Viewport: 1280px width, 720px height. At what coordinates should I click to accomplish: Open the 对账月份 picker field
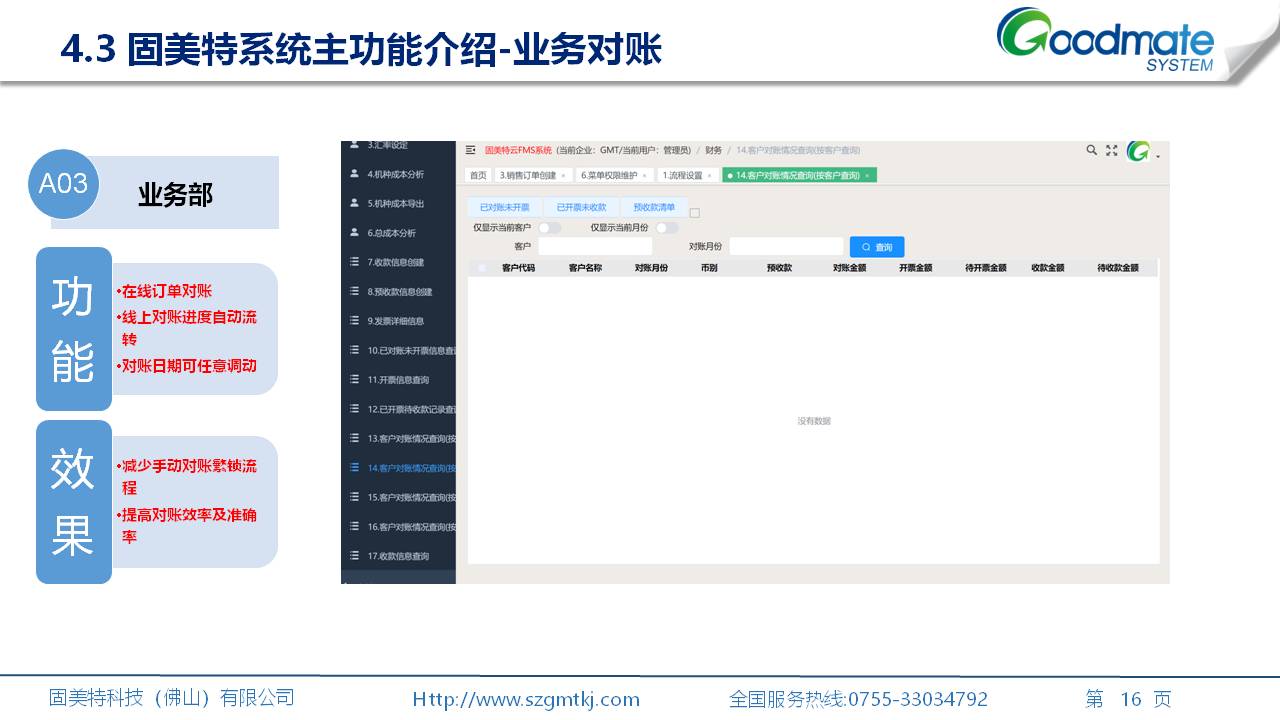786,246
